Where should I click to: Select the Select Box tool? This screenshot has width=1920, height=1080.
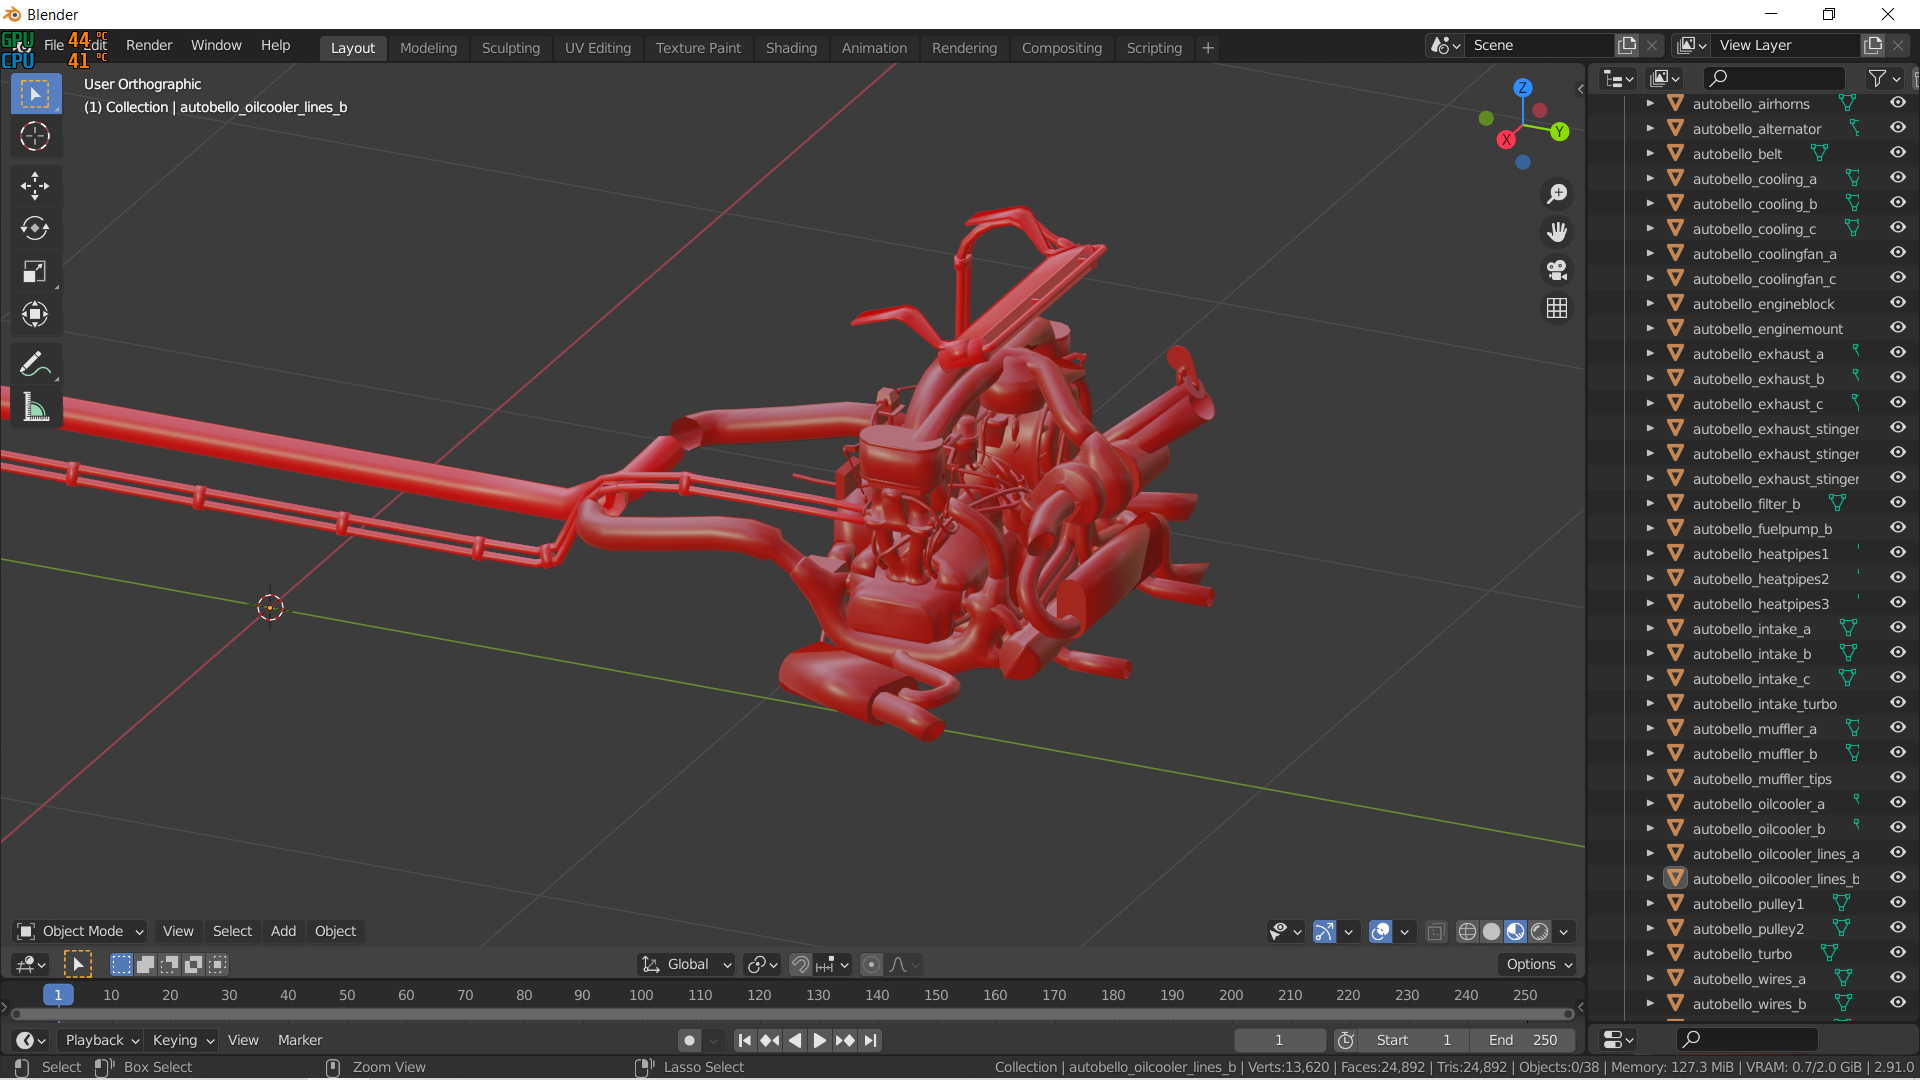[35, 94]
